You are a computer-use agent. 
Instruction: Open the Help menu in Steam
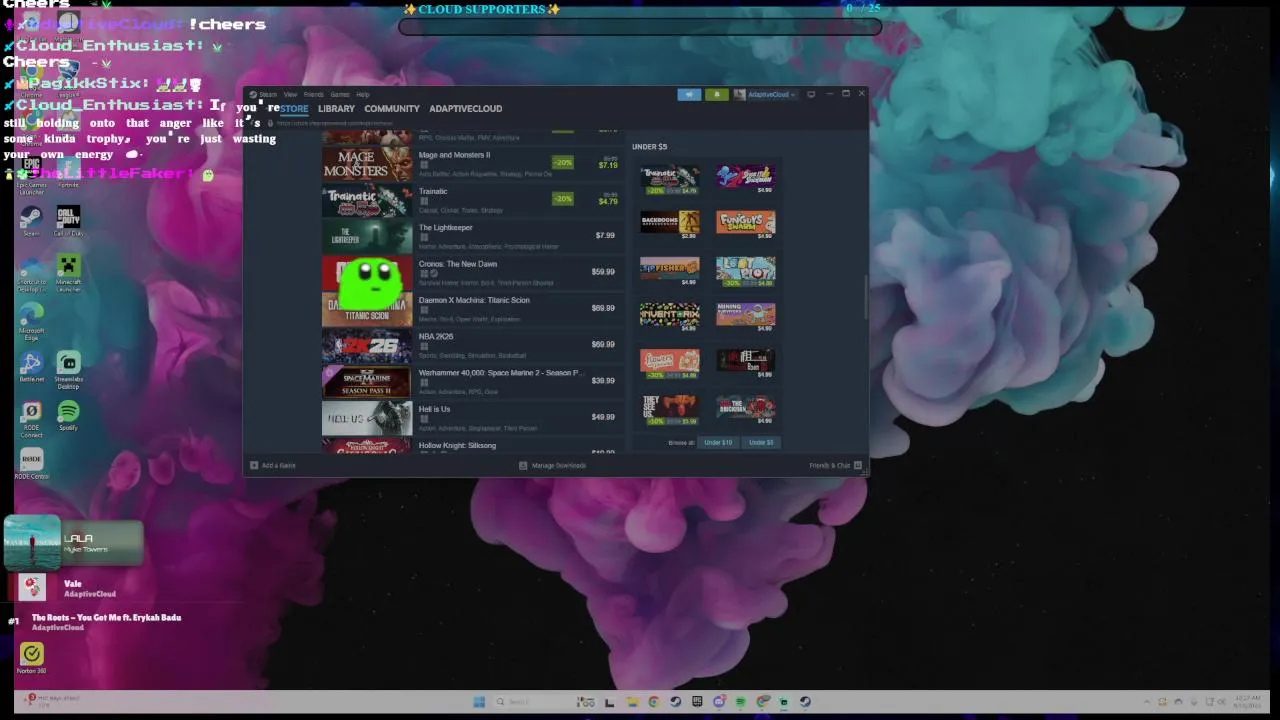pos(363,94)
